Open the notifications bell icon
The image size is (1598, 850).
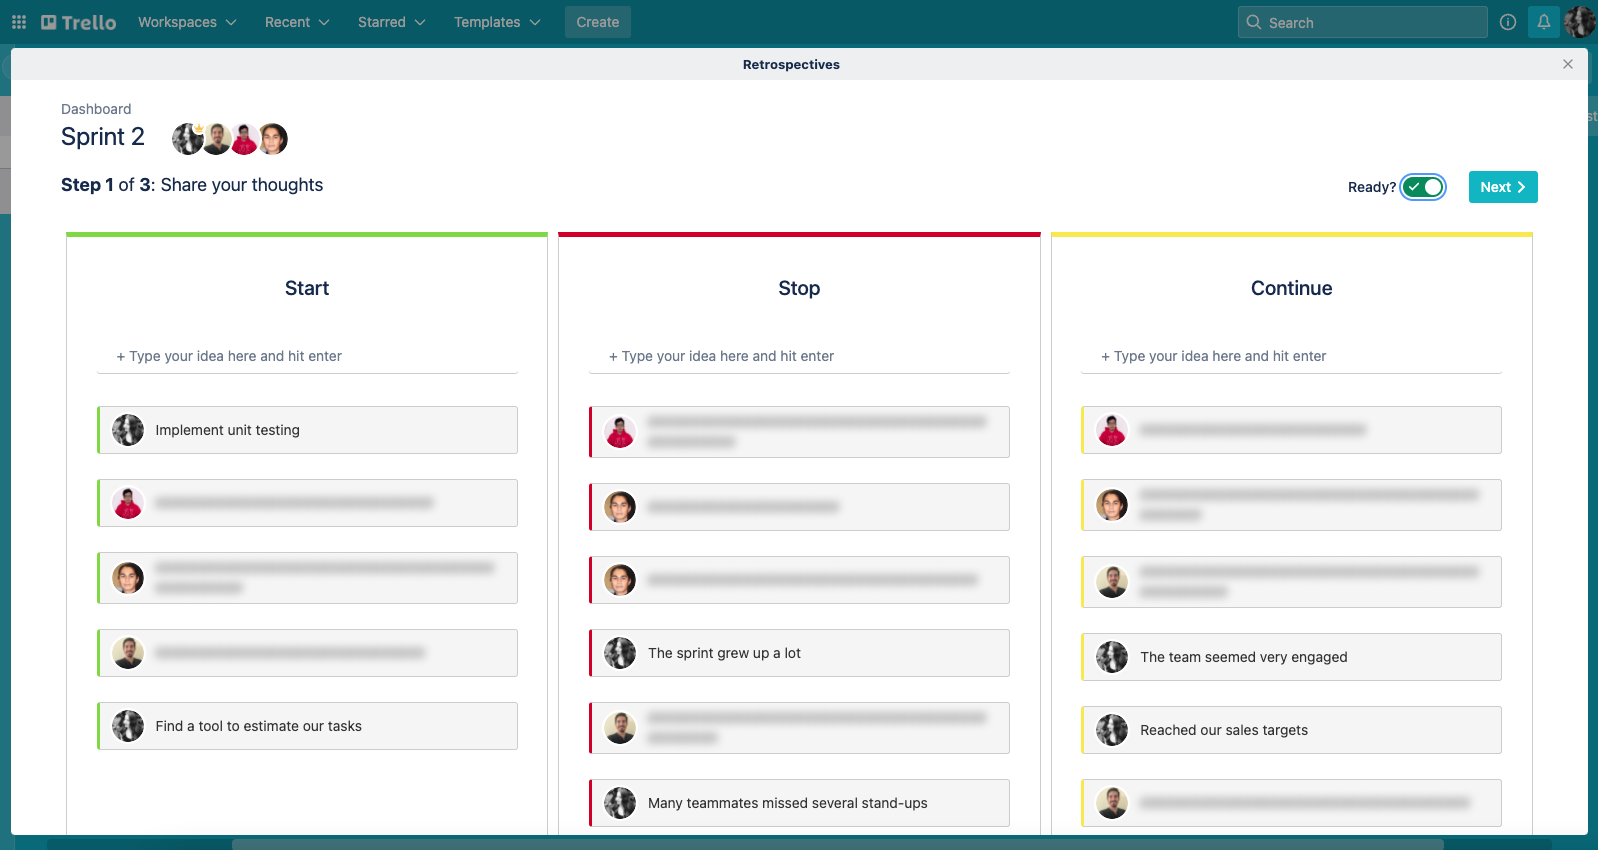1543,22
